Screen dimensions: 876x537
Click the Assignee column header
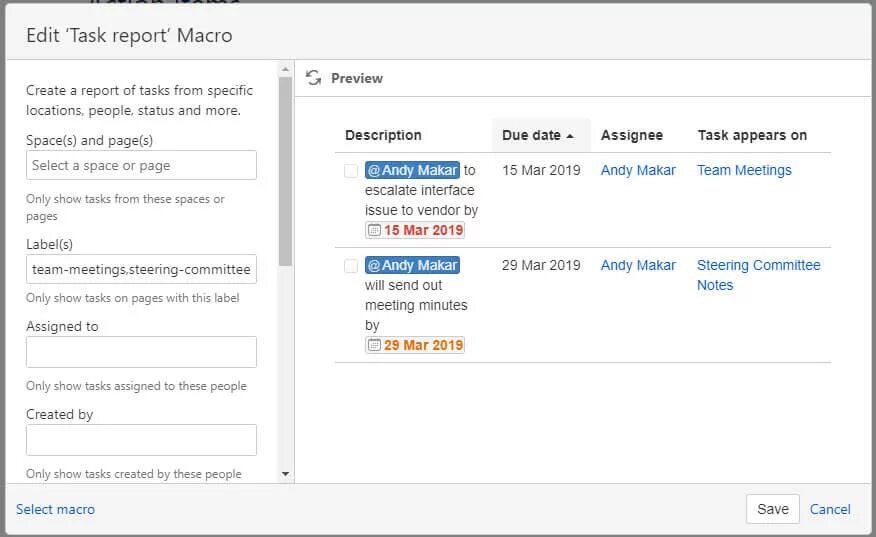(631, 135)
